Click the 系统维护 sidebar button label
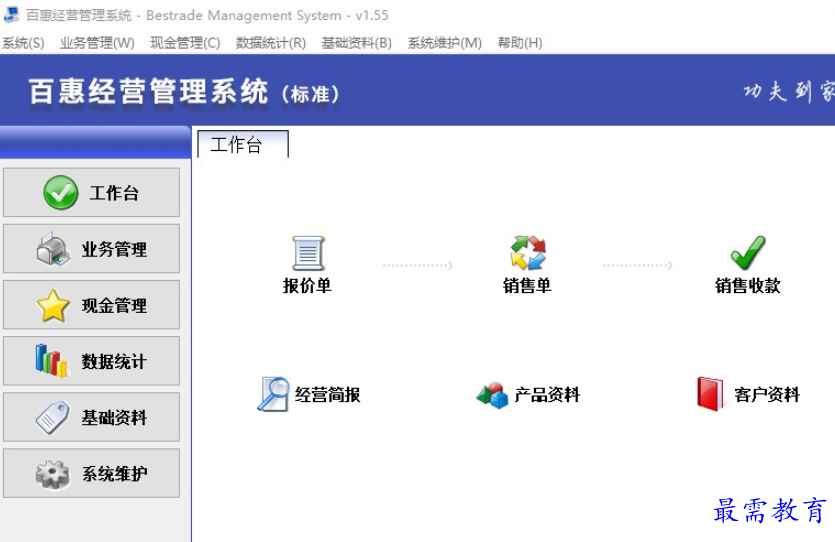835x542 pixels. coord(114,474)
